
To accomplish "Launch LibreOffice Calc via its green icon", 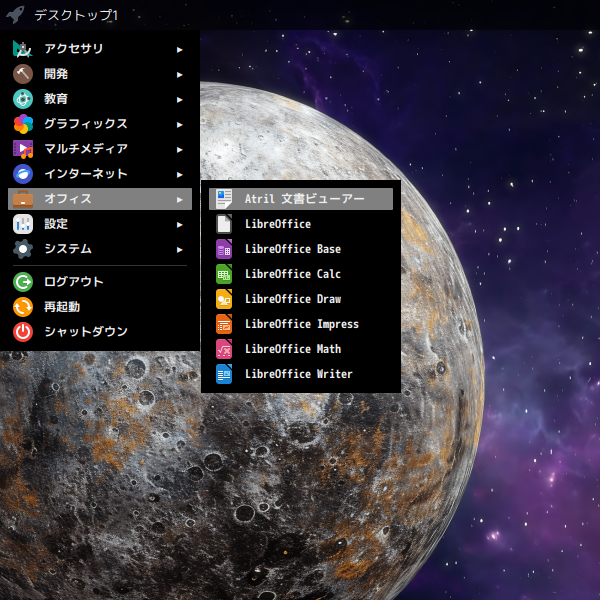I will [x=224, y=274].
